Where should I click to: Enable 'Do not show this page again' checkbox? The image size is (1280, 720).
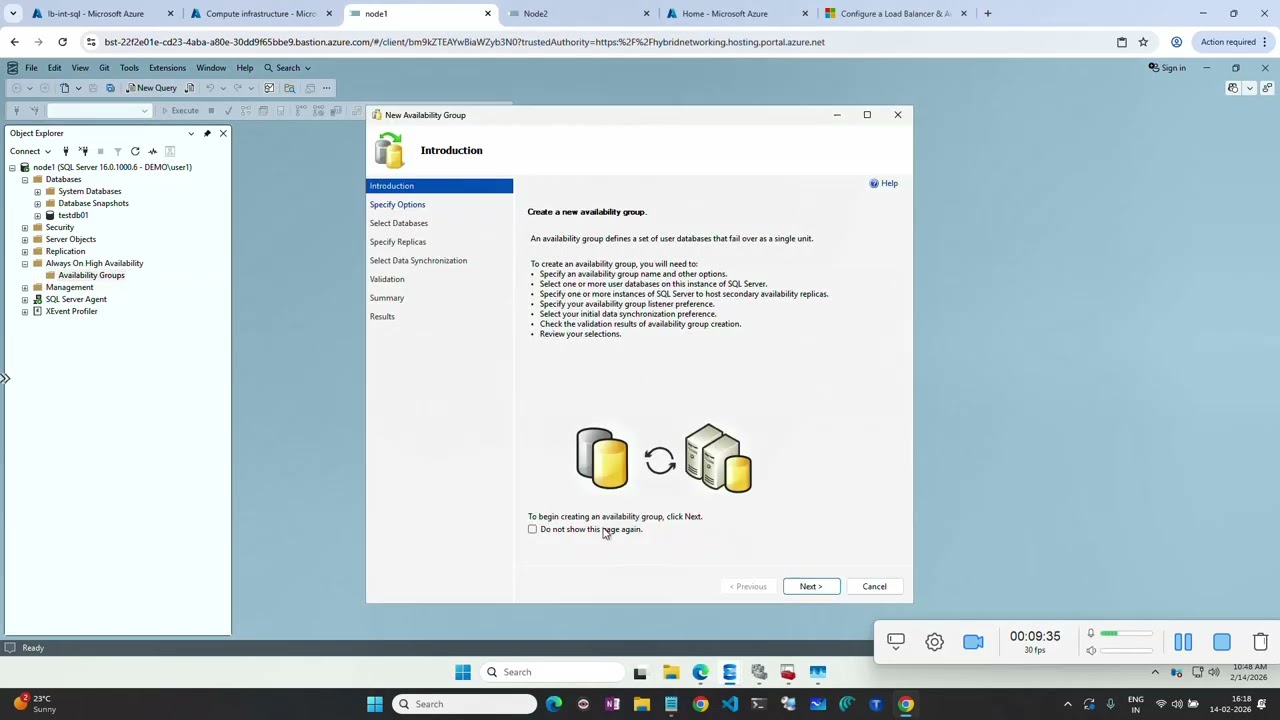coord(532,529)
